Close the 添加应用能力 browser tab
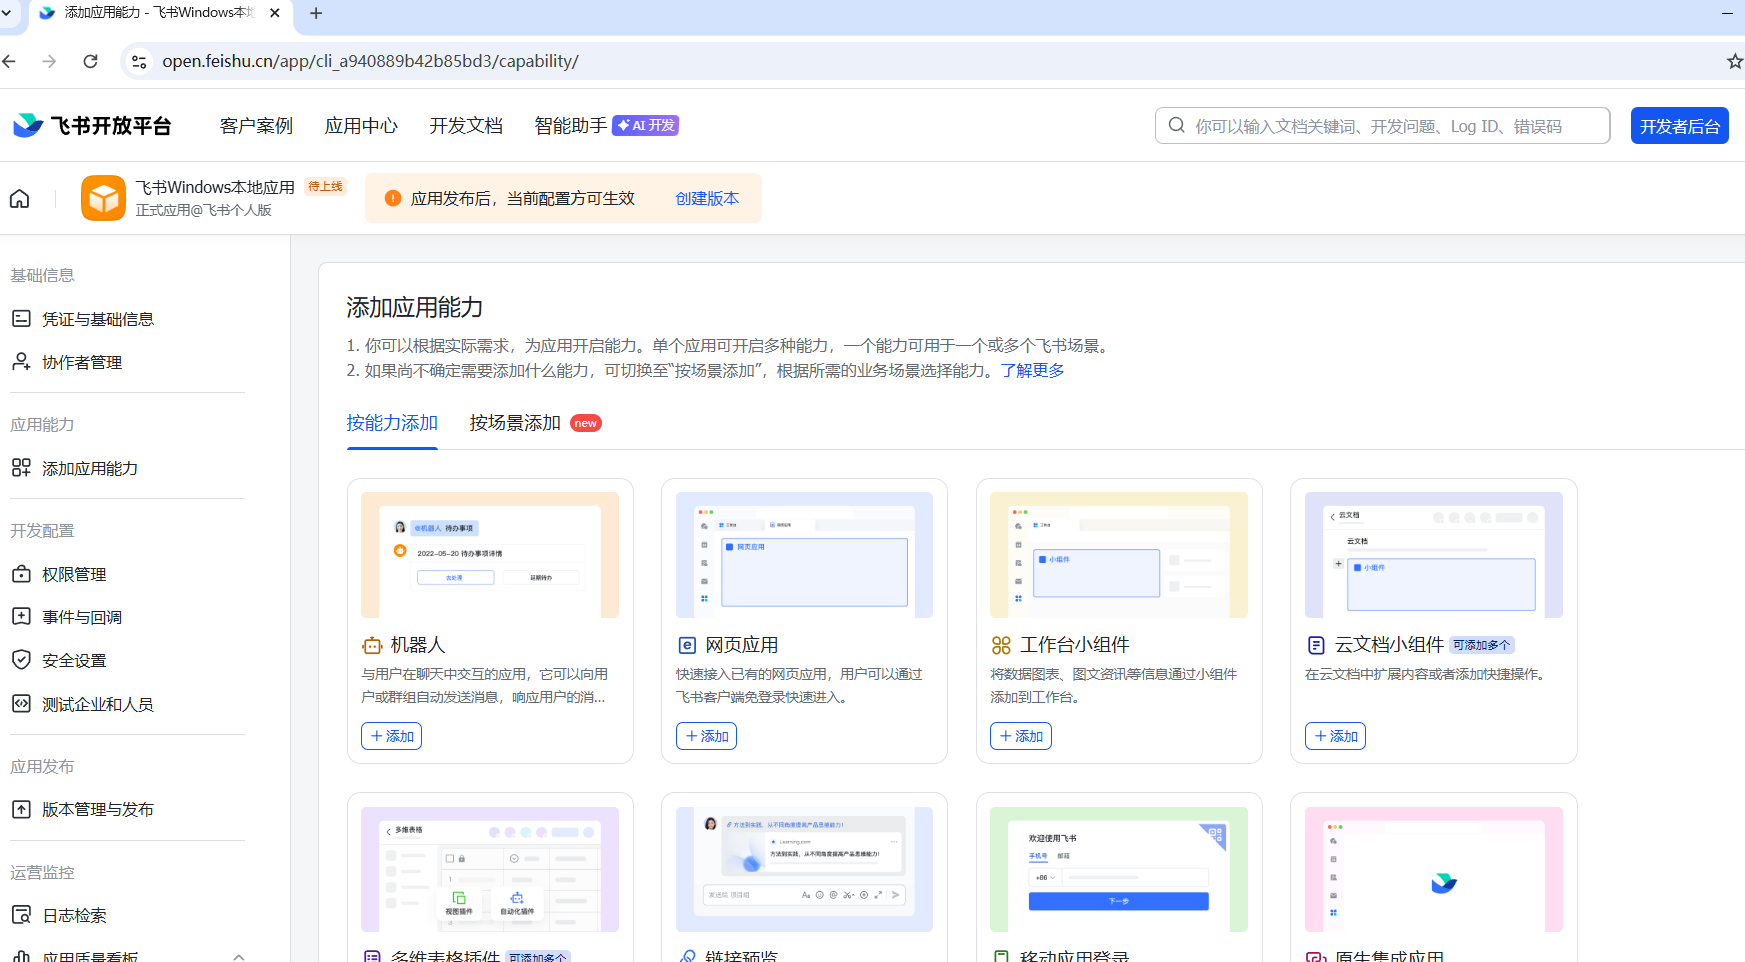The height and width of the screenshot is (962, 1745). click(x=275, y=13)
